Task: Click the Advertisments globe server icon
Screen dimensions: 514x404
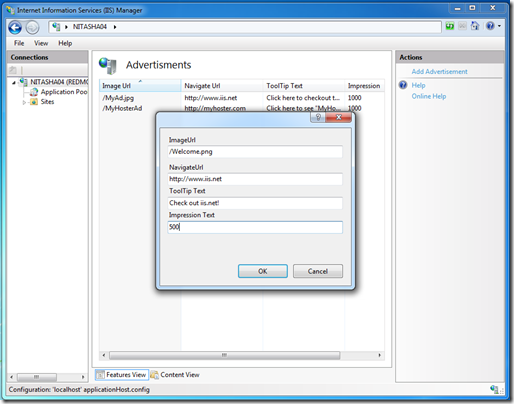Action: 108,65
